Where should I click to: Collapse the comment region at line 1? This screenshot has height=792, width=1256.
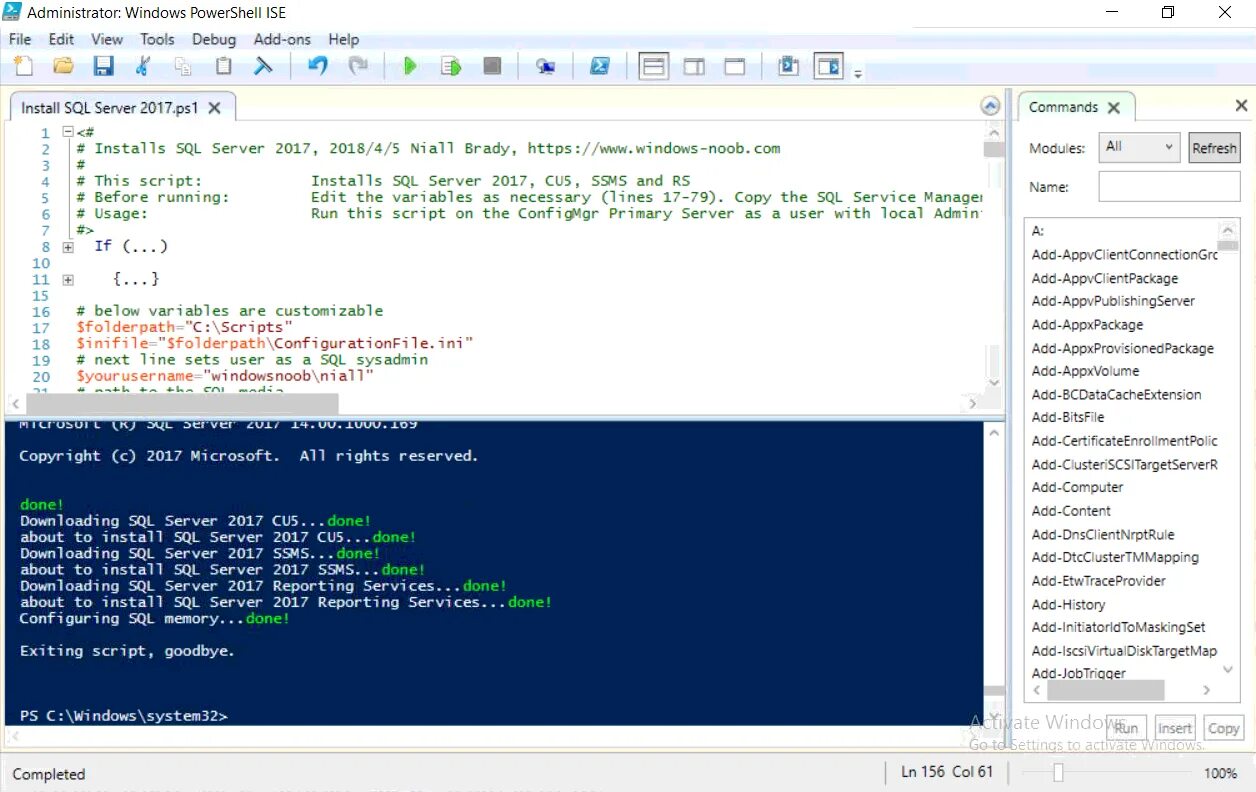click(67, 131)
